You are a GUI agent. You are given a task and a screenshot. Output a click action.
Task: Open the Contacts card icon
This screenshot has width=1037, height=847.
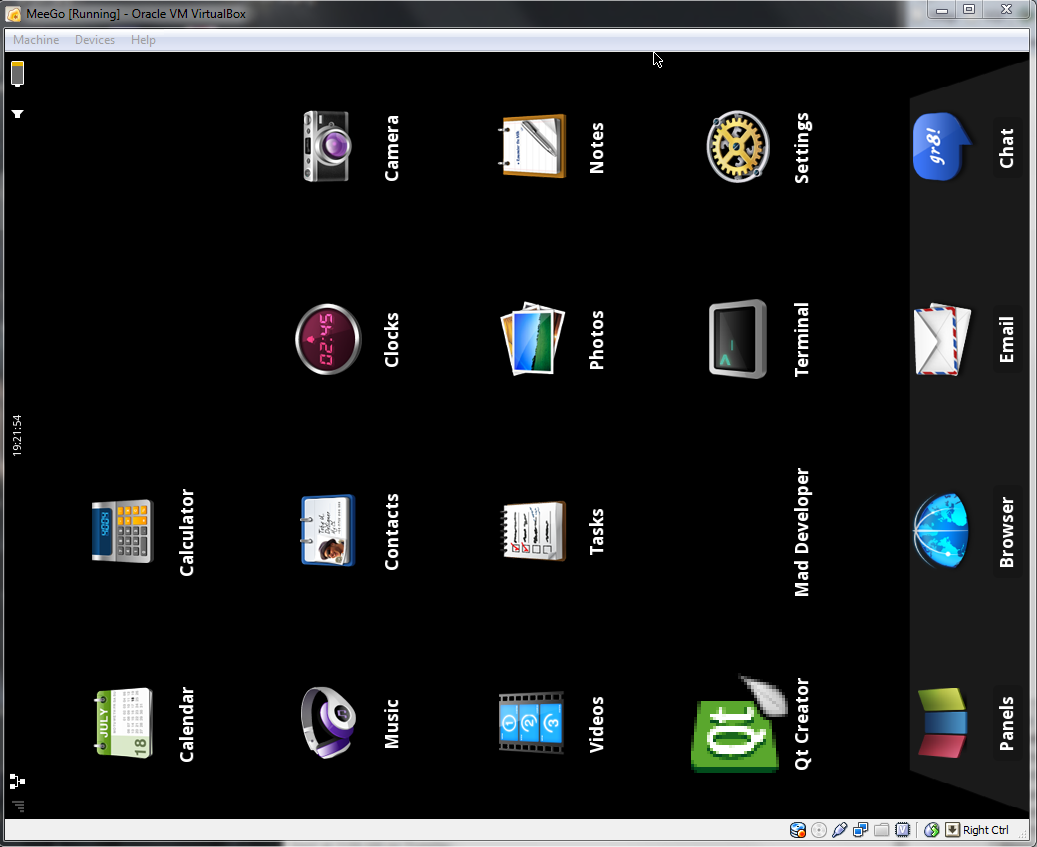(x=327, y=530)
